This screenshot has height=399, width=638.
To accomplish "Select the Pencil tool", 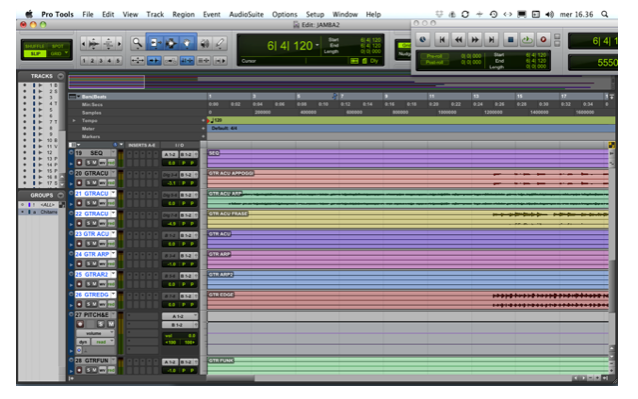I will tap(220, 43).
